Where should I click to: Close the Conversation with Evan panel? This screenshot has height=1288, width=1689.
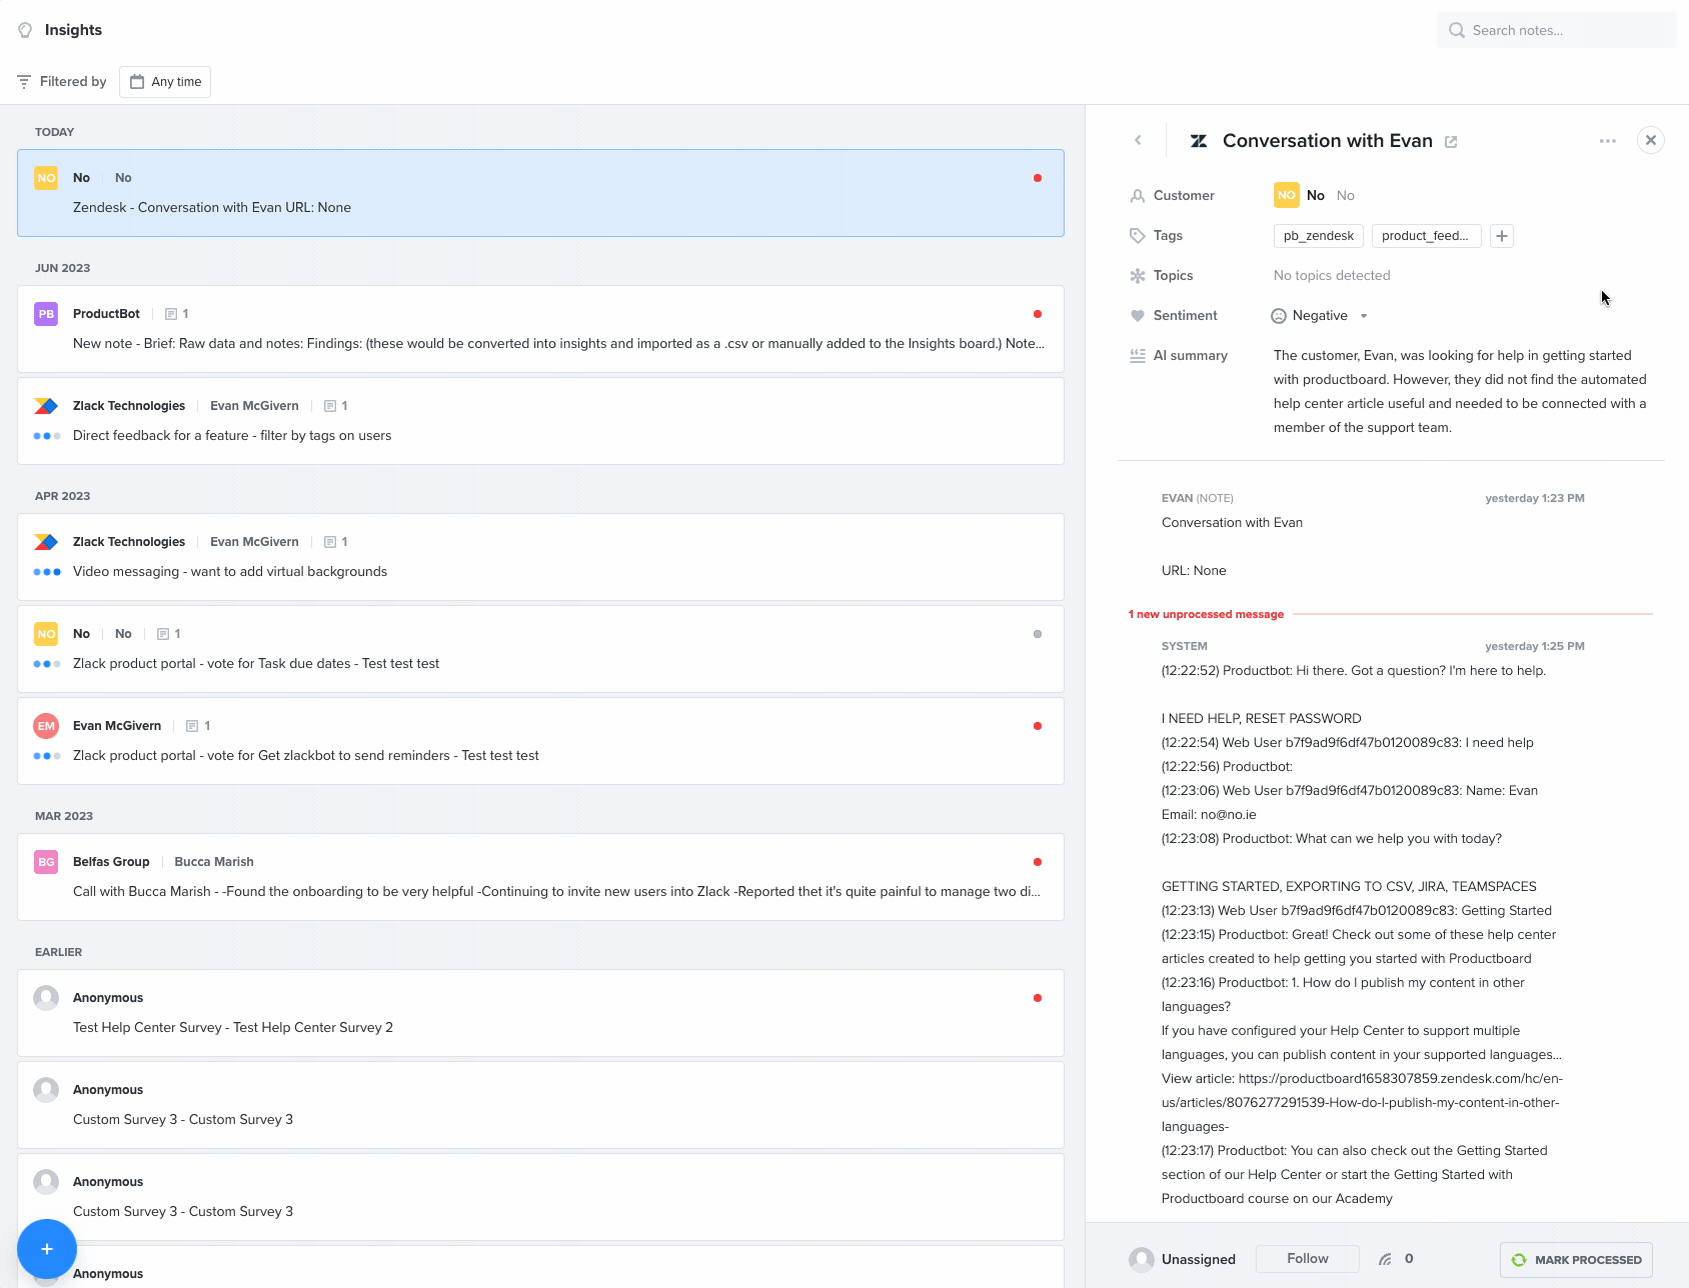[x=1651, y=140]
